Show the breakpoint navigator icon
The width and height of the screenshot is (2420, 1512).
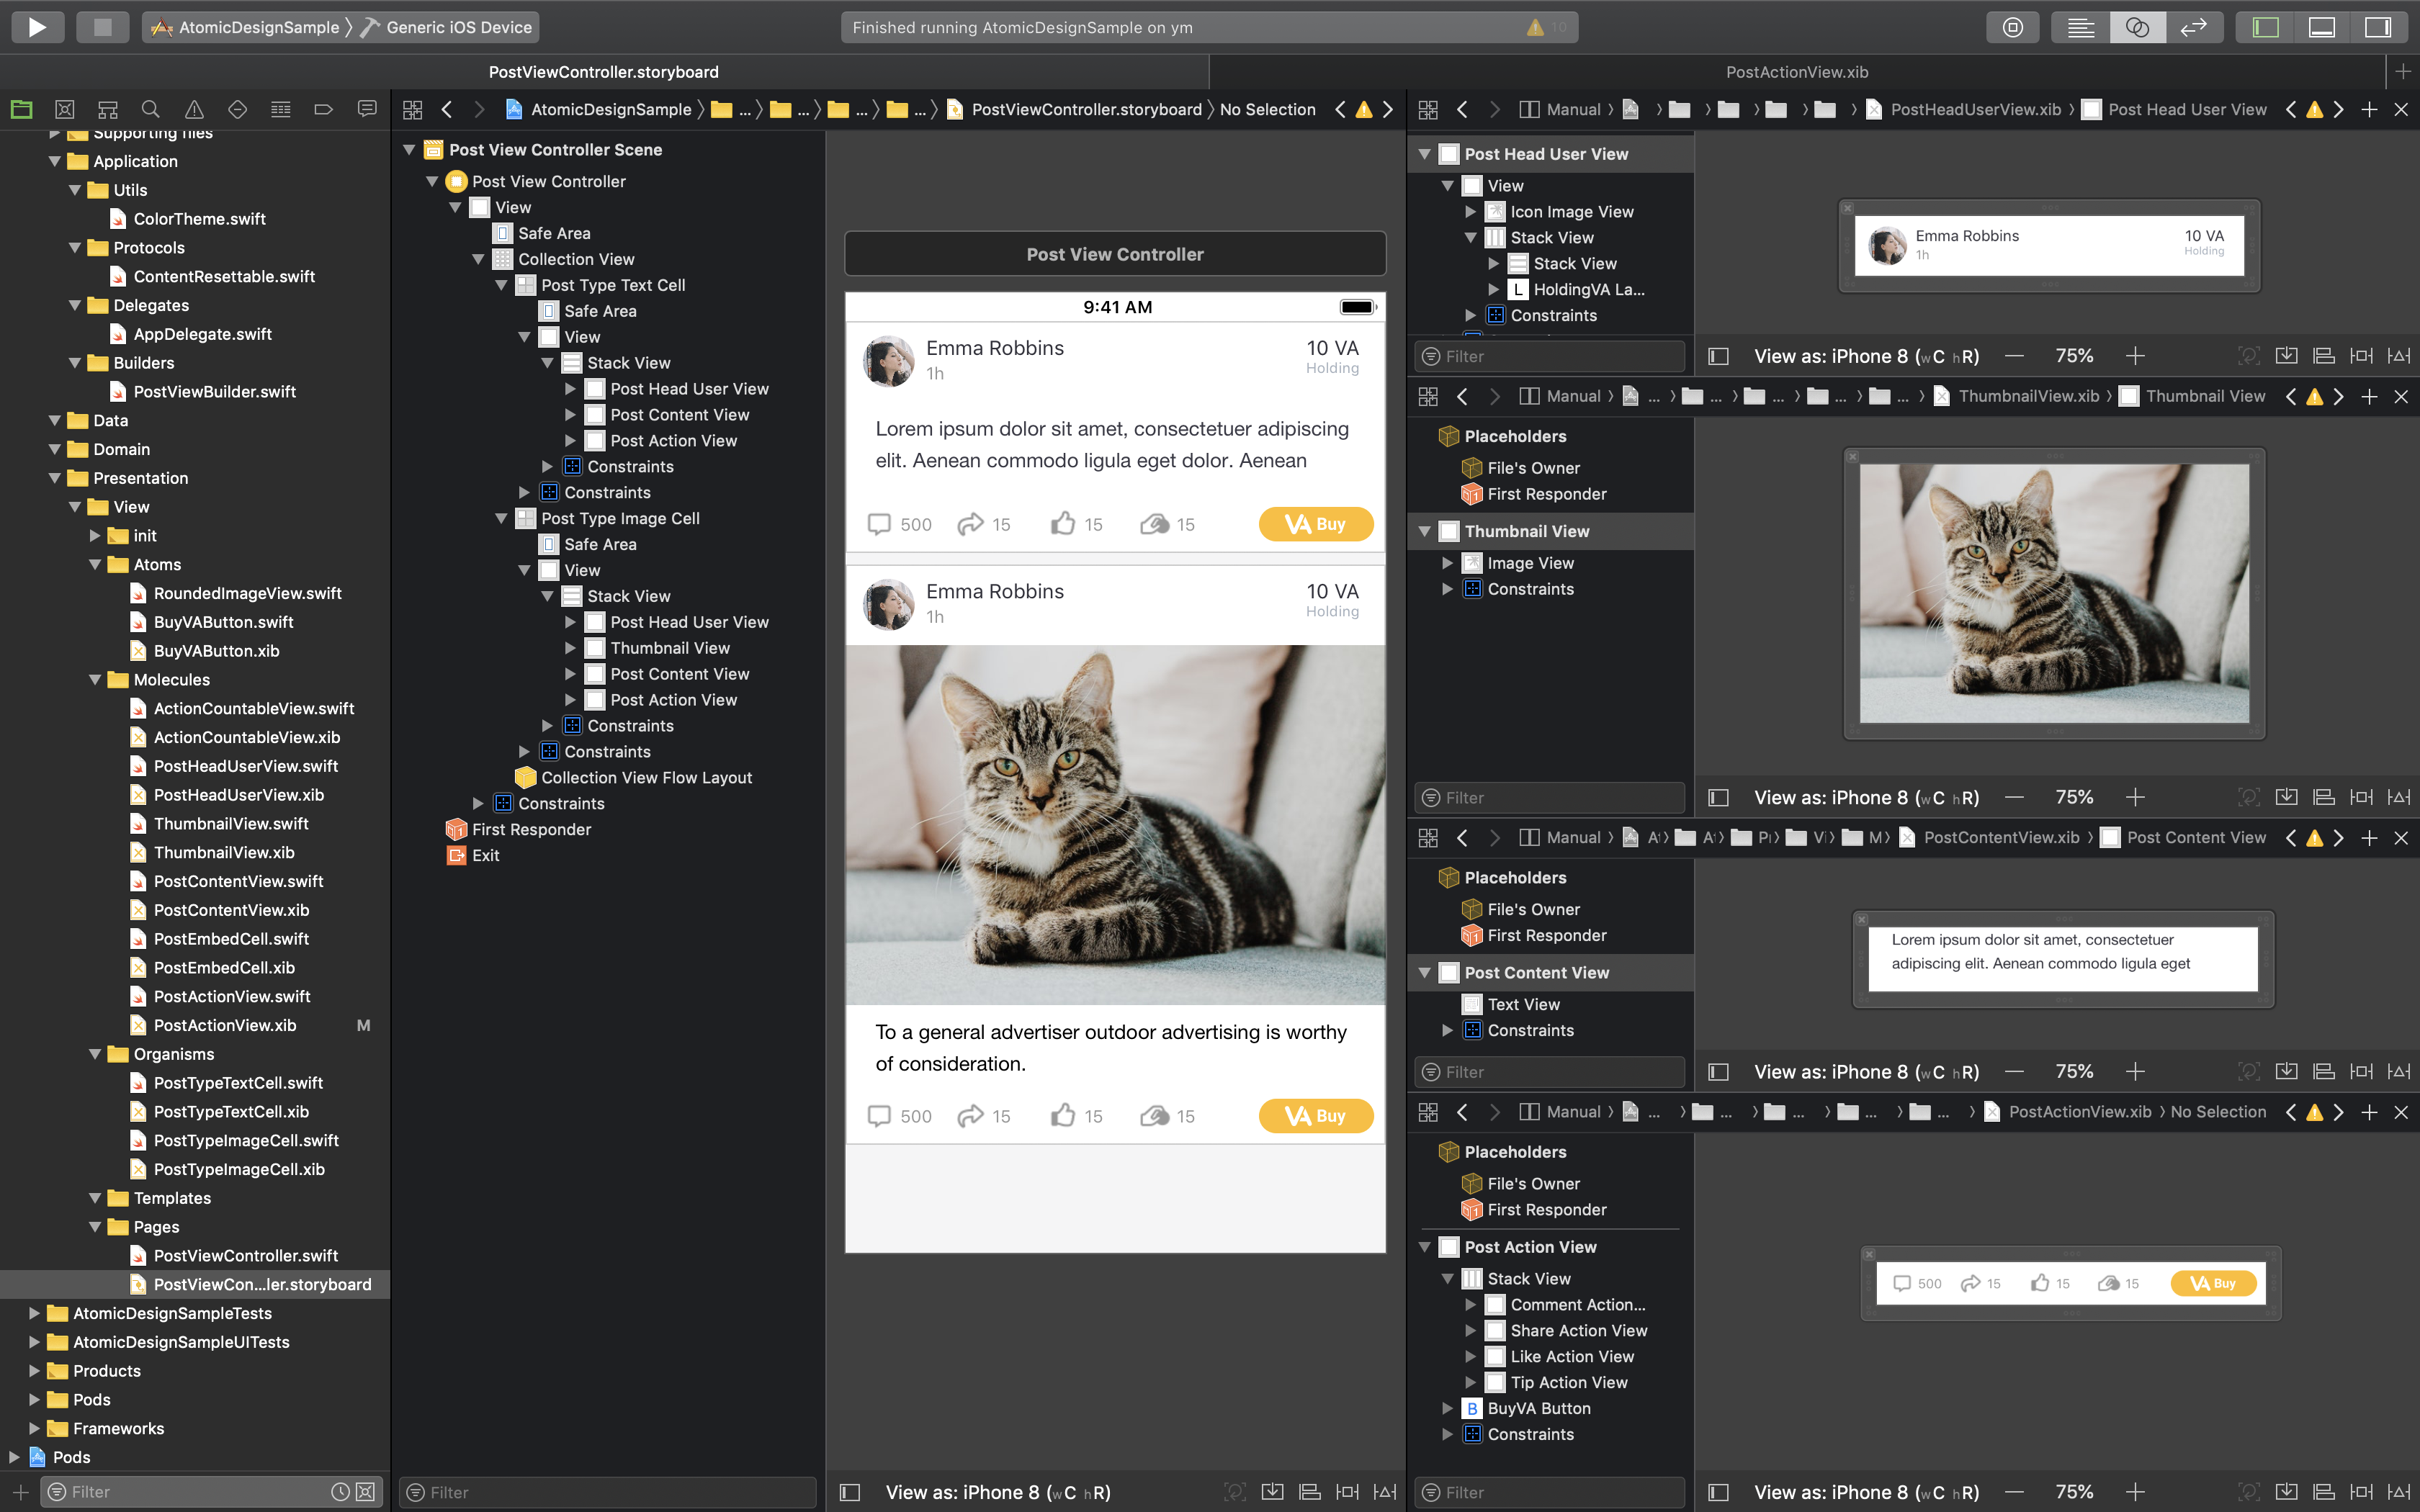[323, 109]
